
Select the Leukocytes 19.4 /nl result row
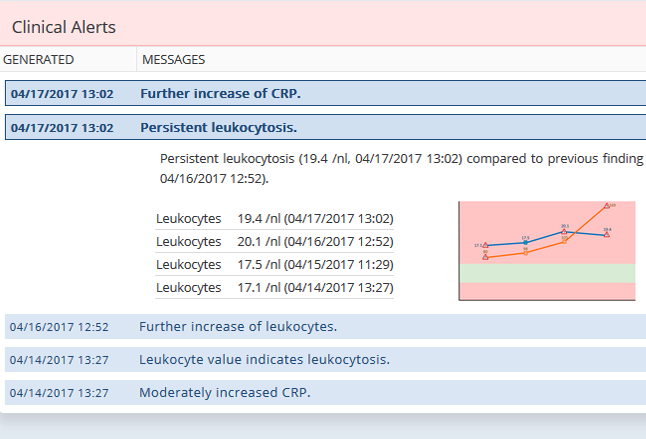[274, 218]
